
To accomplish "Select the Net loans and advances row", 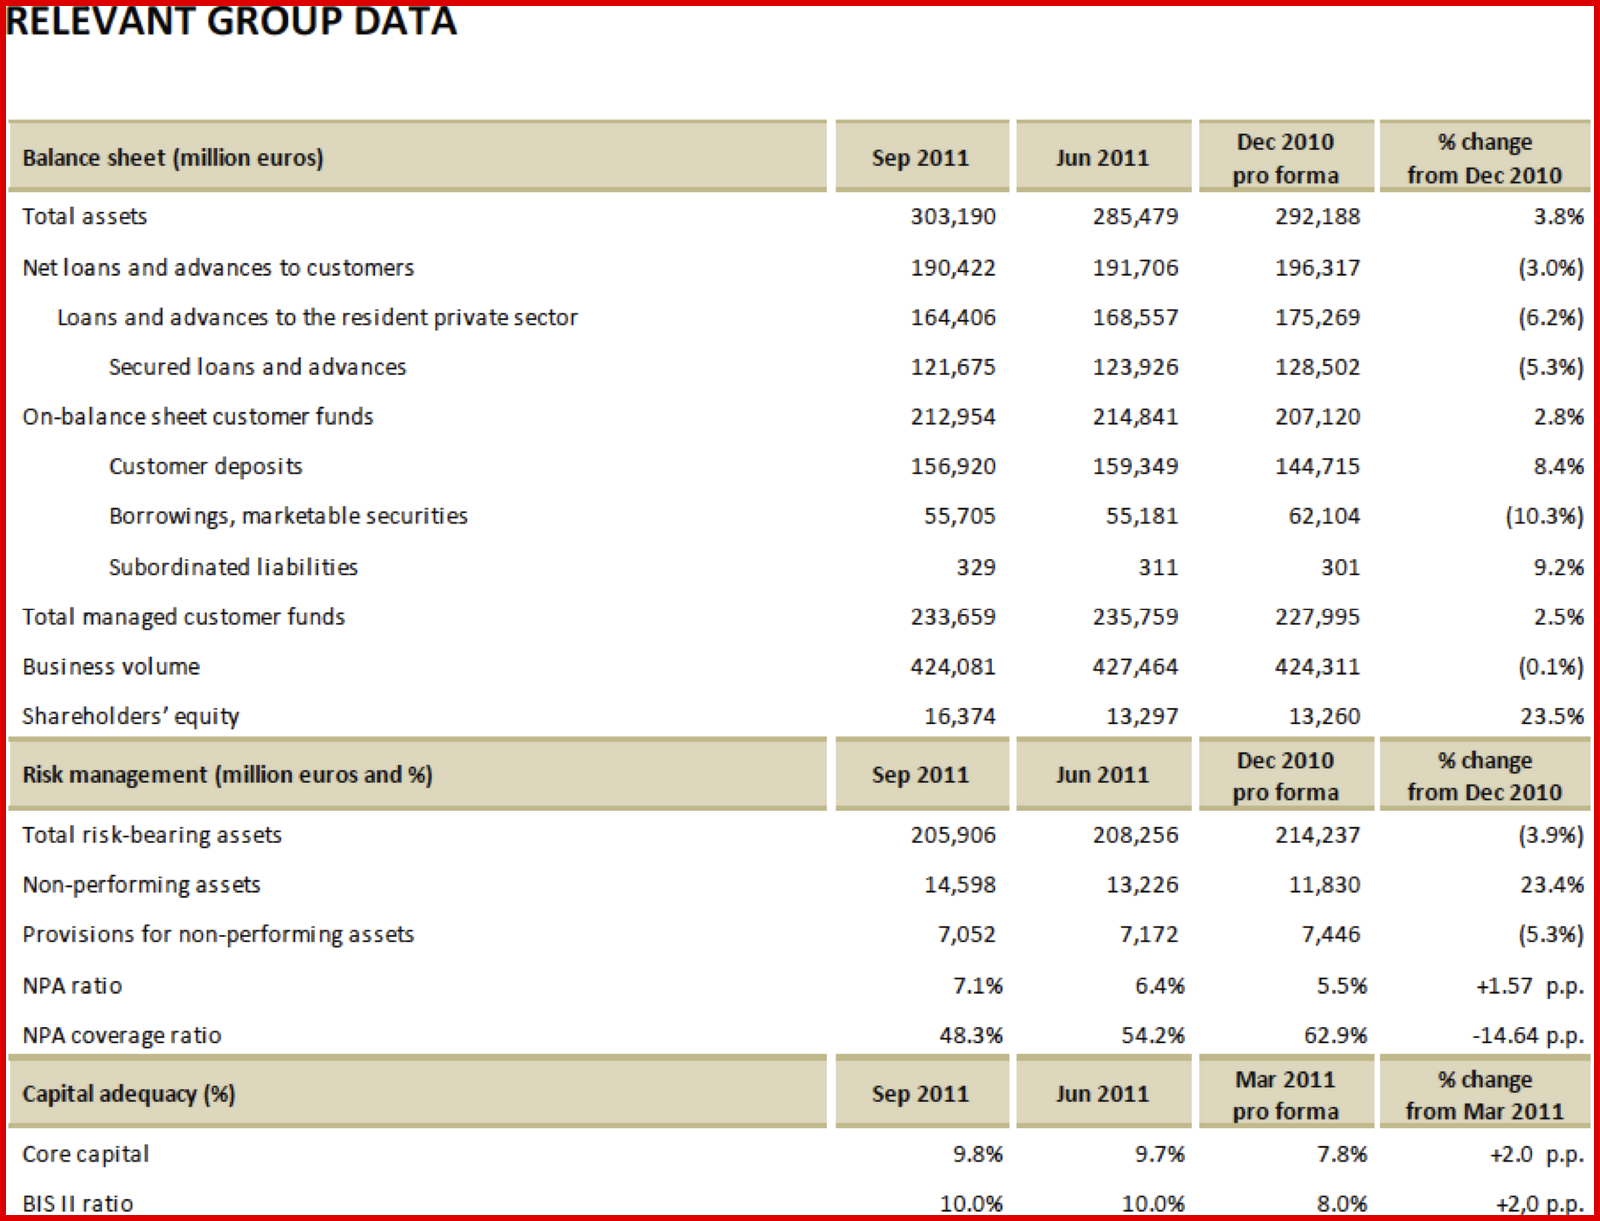I will [x=218, y=267].
